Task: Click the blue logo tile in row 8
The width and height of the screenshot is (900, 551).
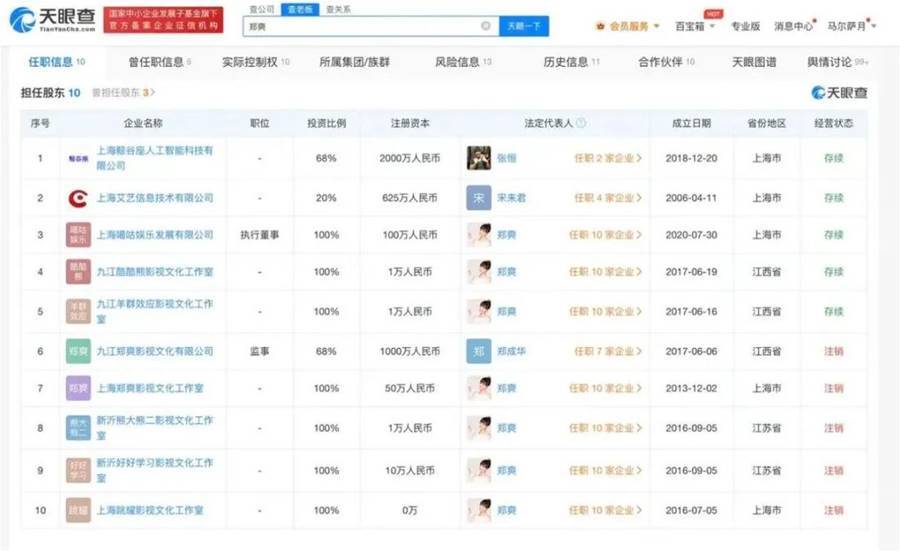Action: 79,428
